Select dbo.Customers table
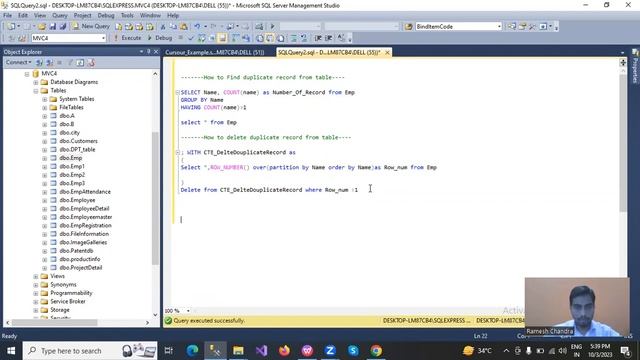The height and width of the screenshot is (360, 640). point(78,141)
